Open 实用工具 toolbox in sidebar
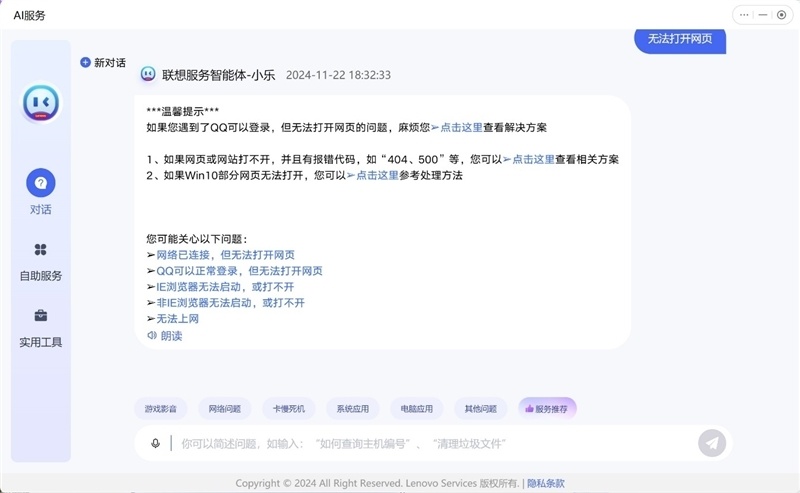The image size is (800, 493). click(41, 316)
